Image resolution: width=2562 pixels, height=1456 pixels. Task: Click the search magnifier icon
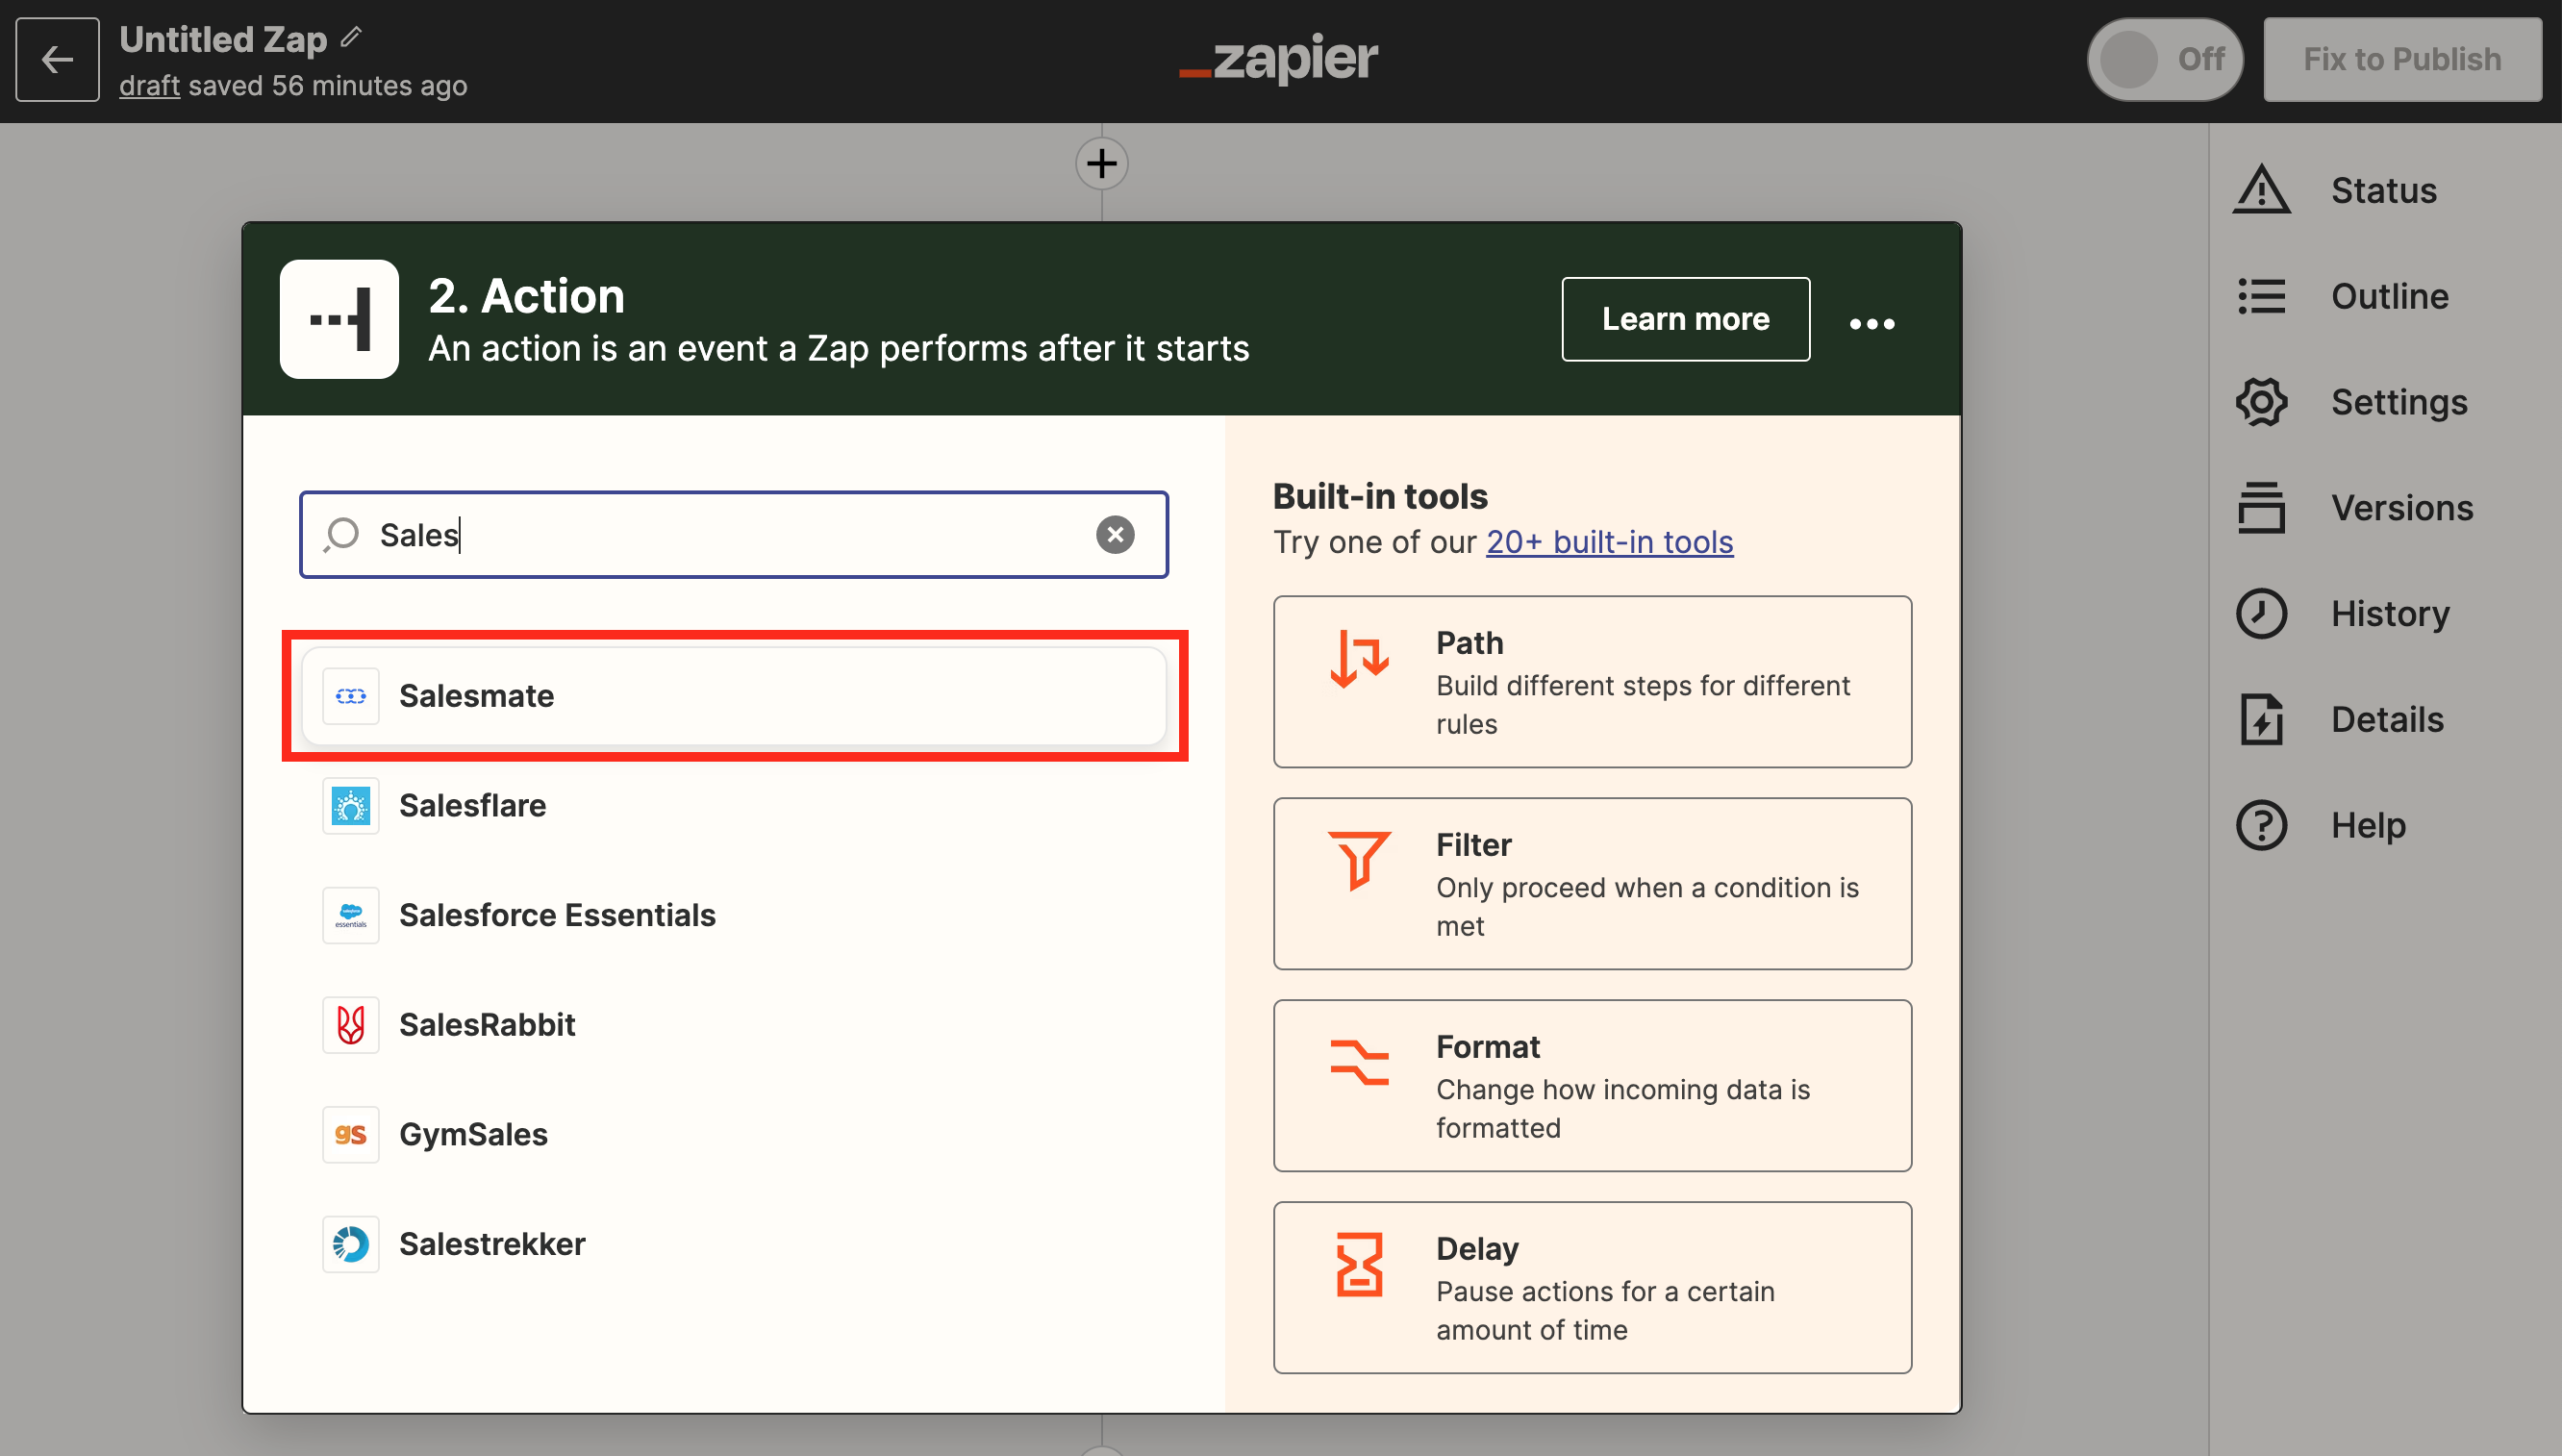[x=341, y=534]
